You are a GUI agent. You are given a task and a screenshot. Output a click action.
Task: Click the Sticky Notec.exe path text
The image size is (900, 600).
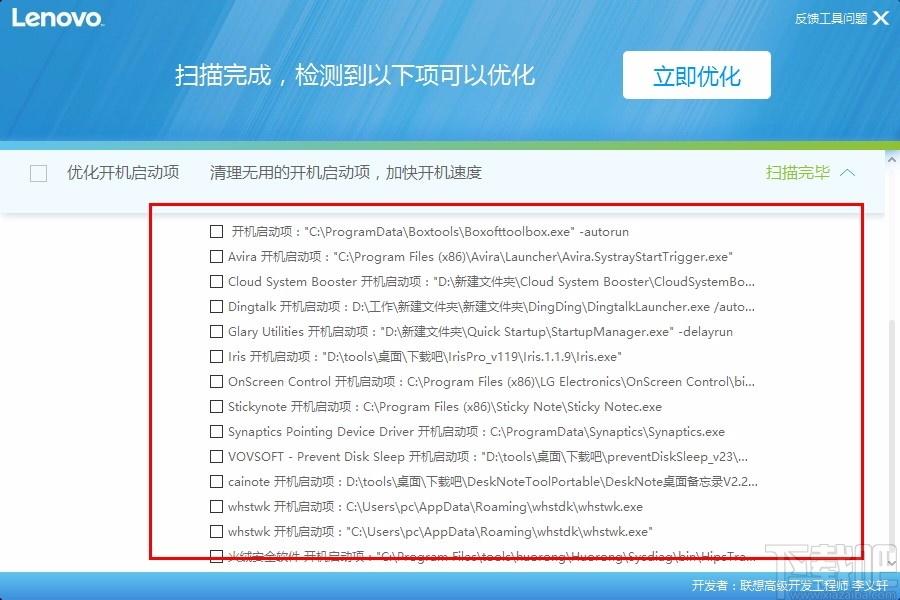point(513,407)
